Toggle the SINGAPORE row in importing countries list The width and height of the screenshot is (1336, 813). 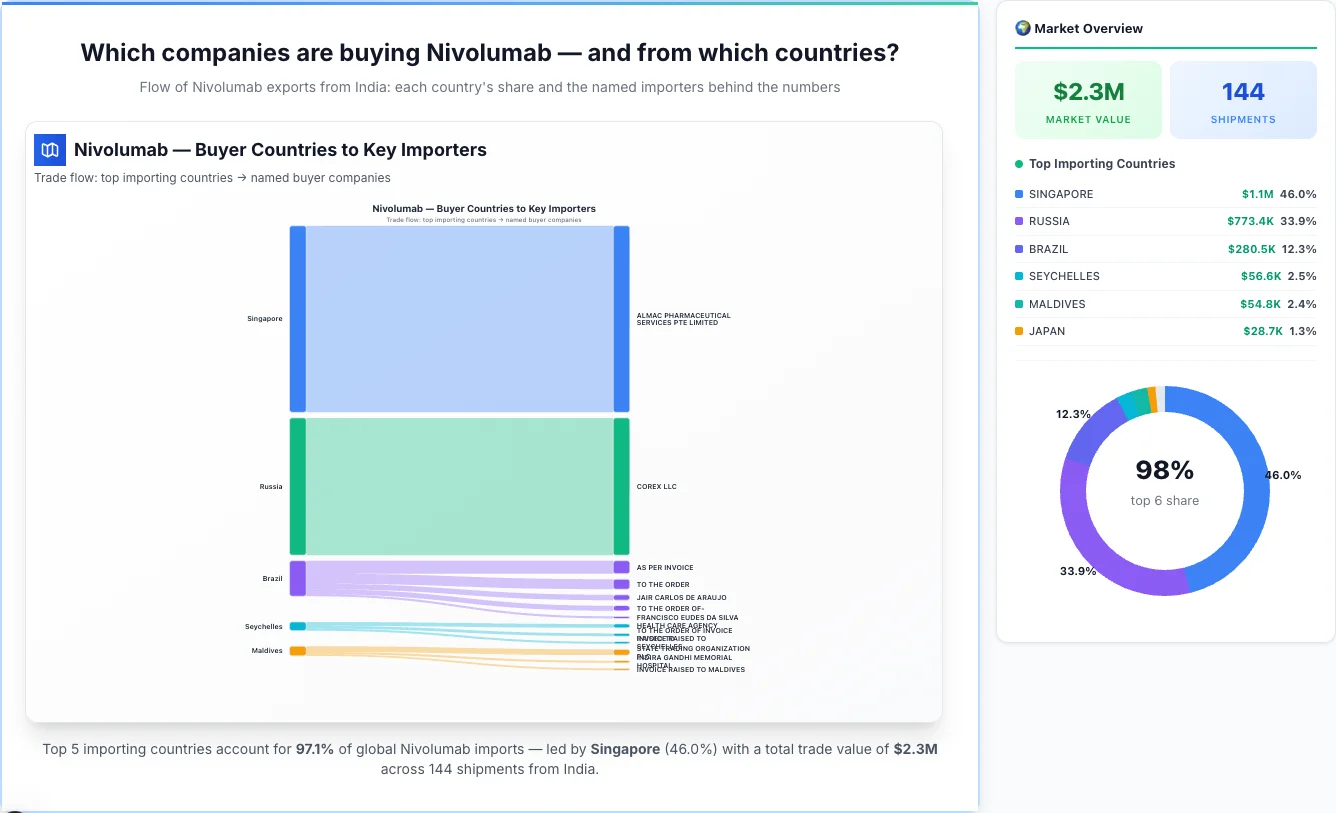pos(1165,194)
